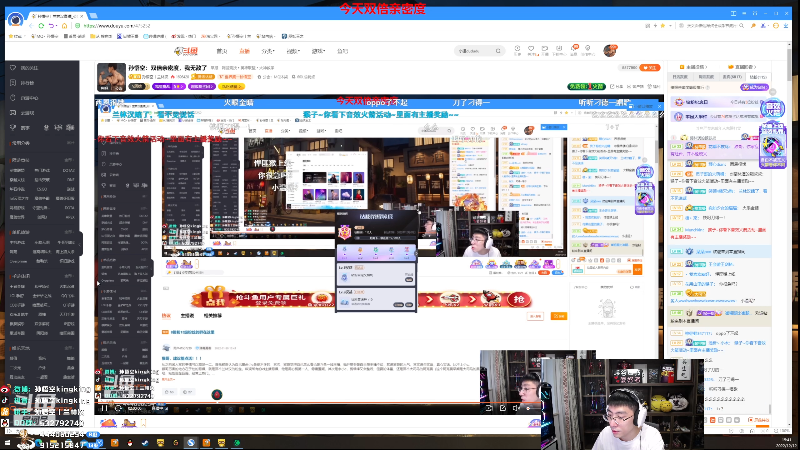Click the streamer's muscular avatar thumbnail

click(x=111, y=77)
